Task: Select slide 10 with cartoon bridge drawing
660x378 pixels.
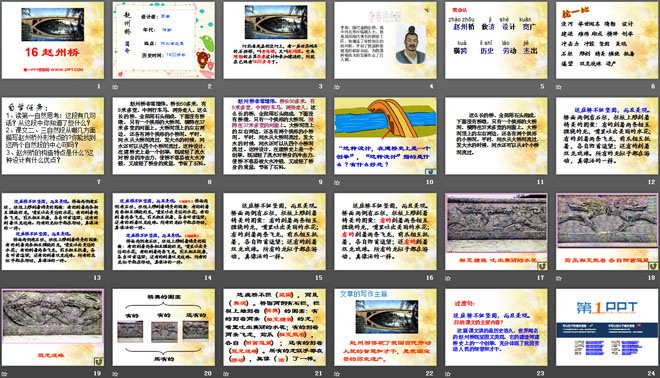Action: pos(385,136)
